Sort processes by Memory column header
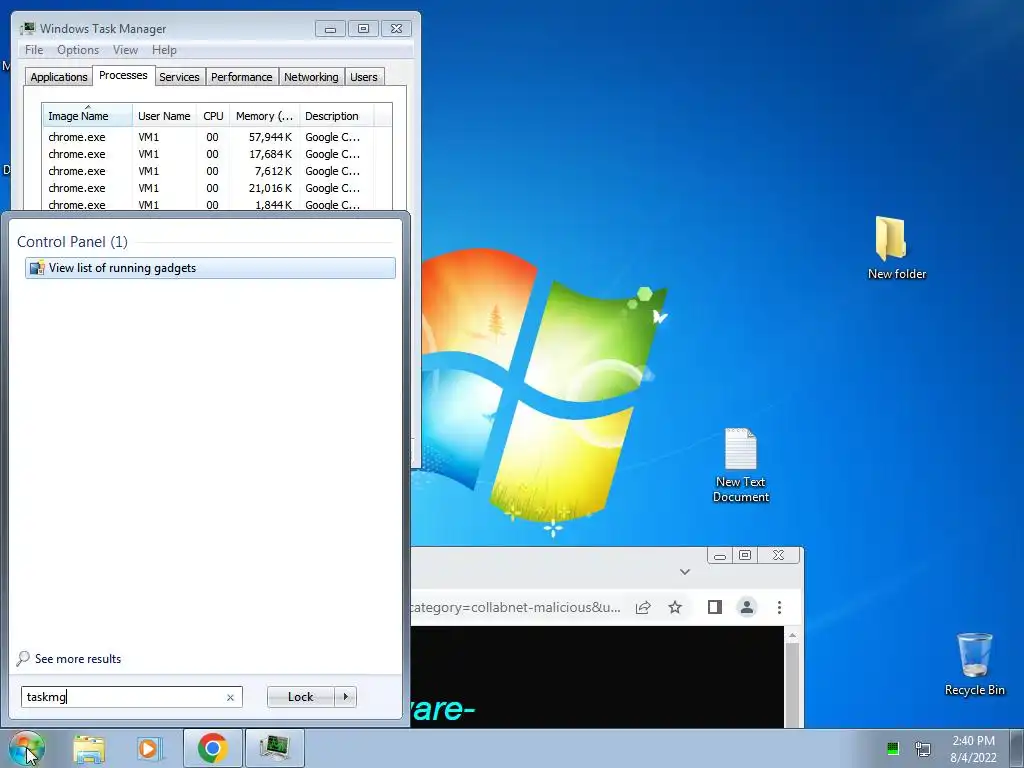Viewport: 1024px width, 768px height. pos(264,116)
